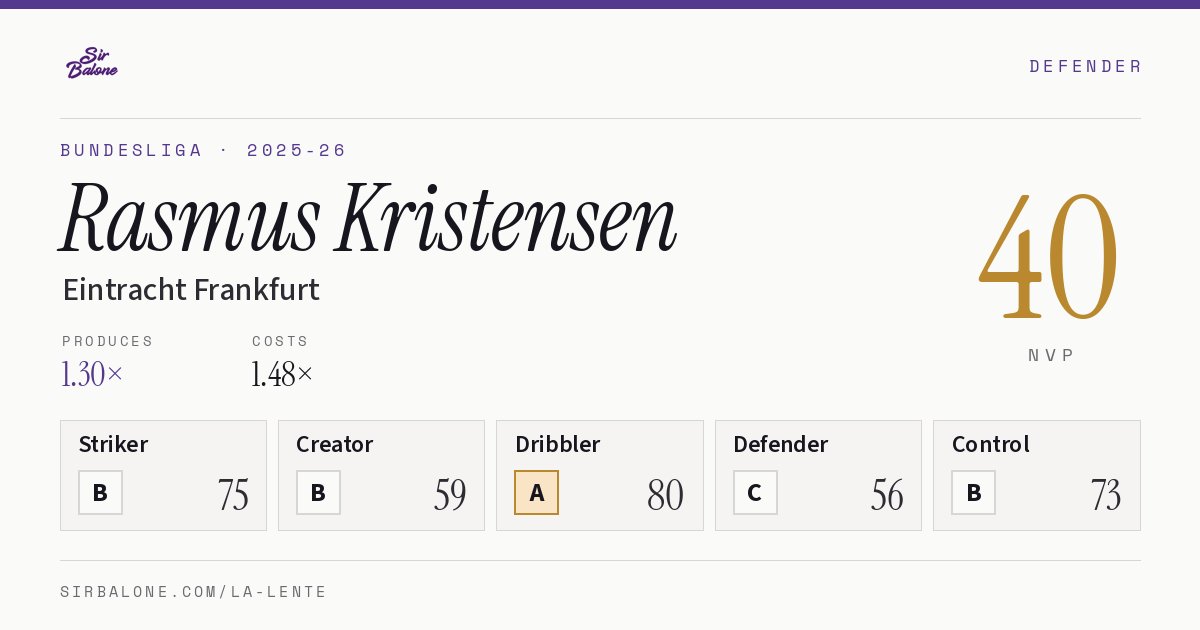1200x630 pixels.
Task: Click the BUNDESLIGA · 2025-26 season text
Action: [x=203, y=150]
